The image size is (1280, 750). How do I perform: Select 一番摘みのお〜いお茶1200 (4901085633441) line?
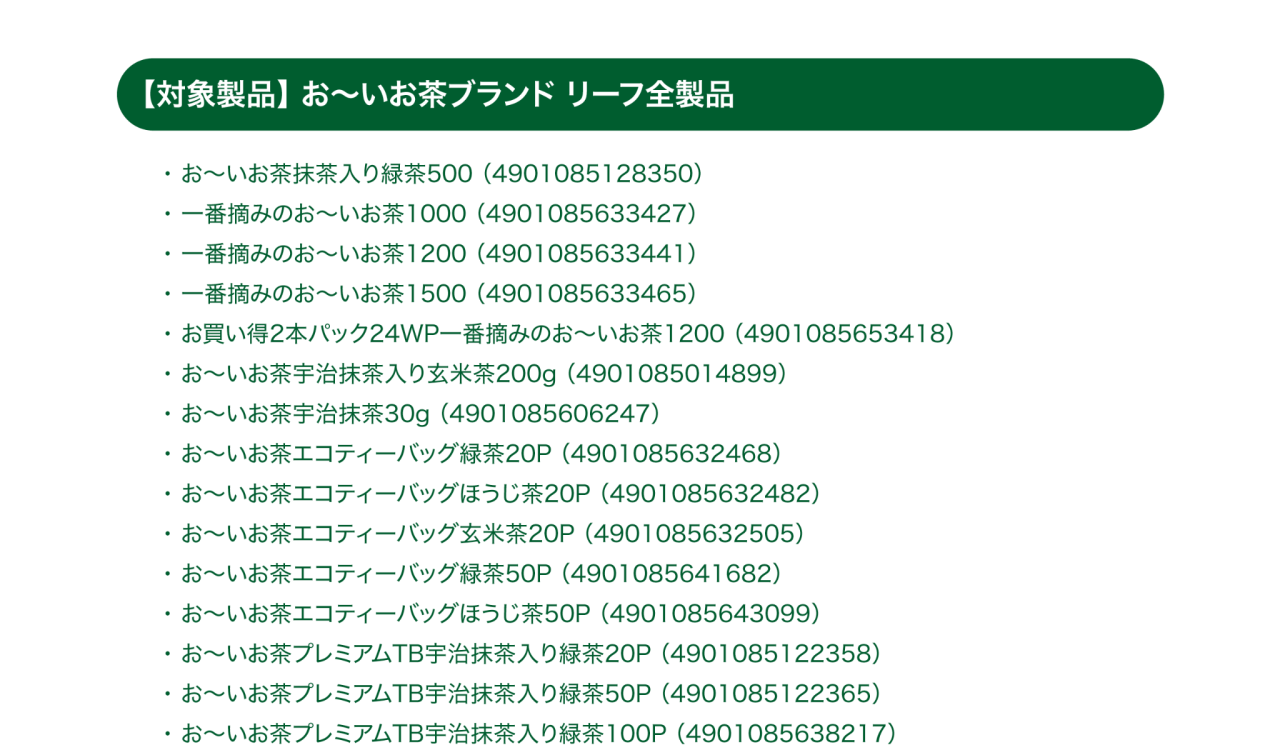pyautogui.click(x=430, y=254)
